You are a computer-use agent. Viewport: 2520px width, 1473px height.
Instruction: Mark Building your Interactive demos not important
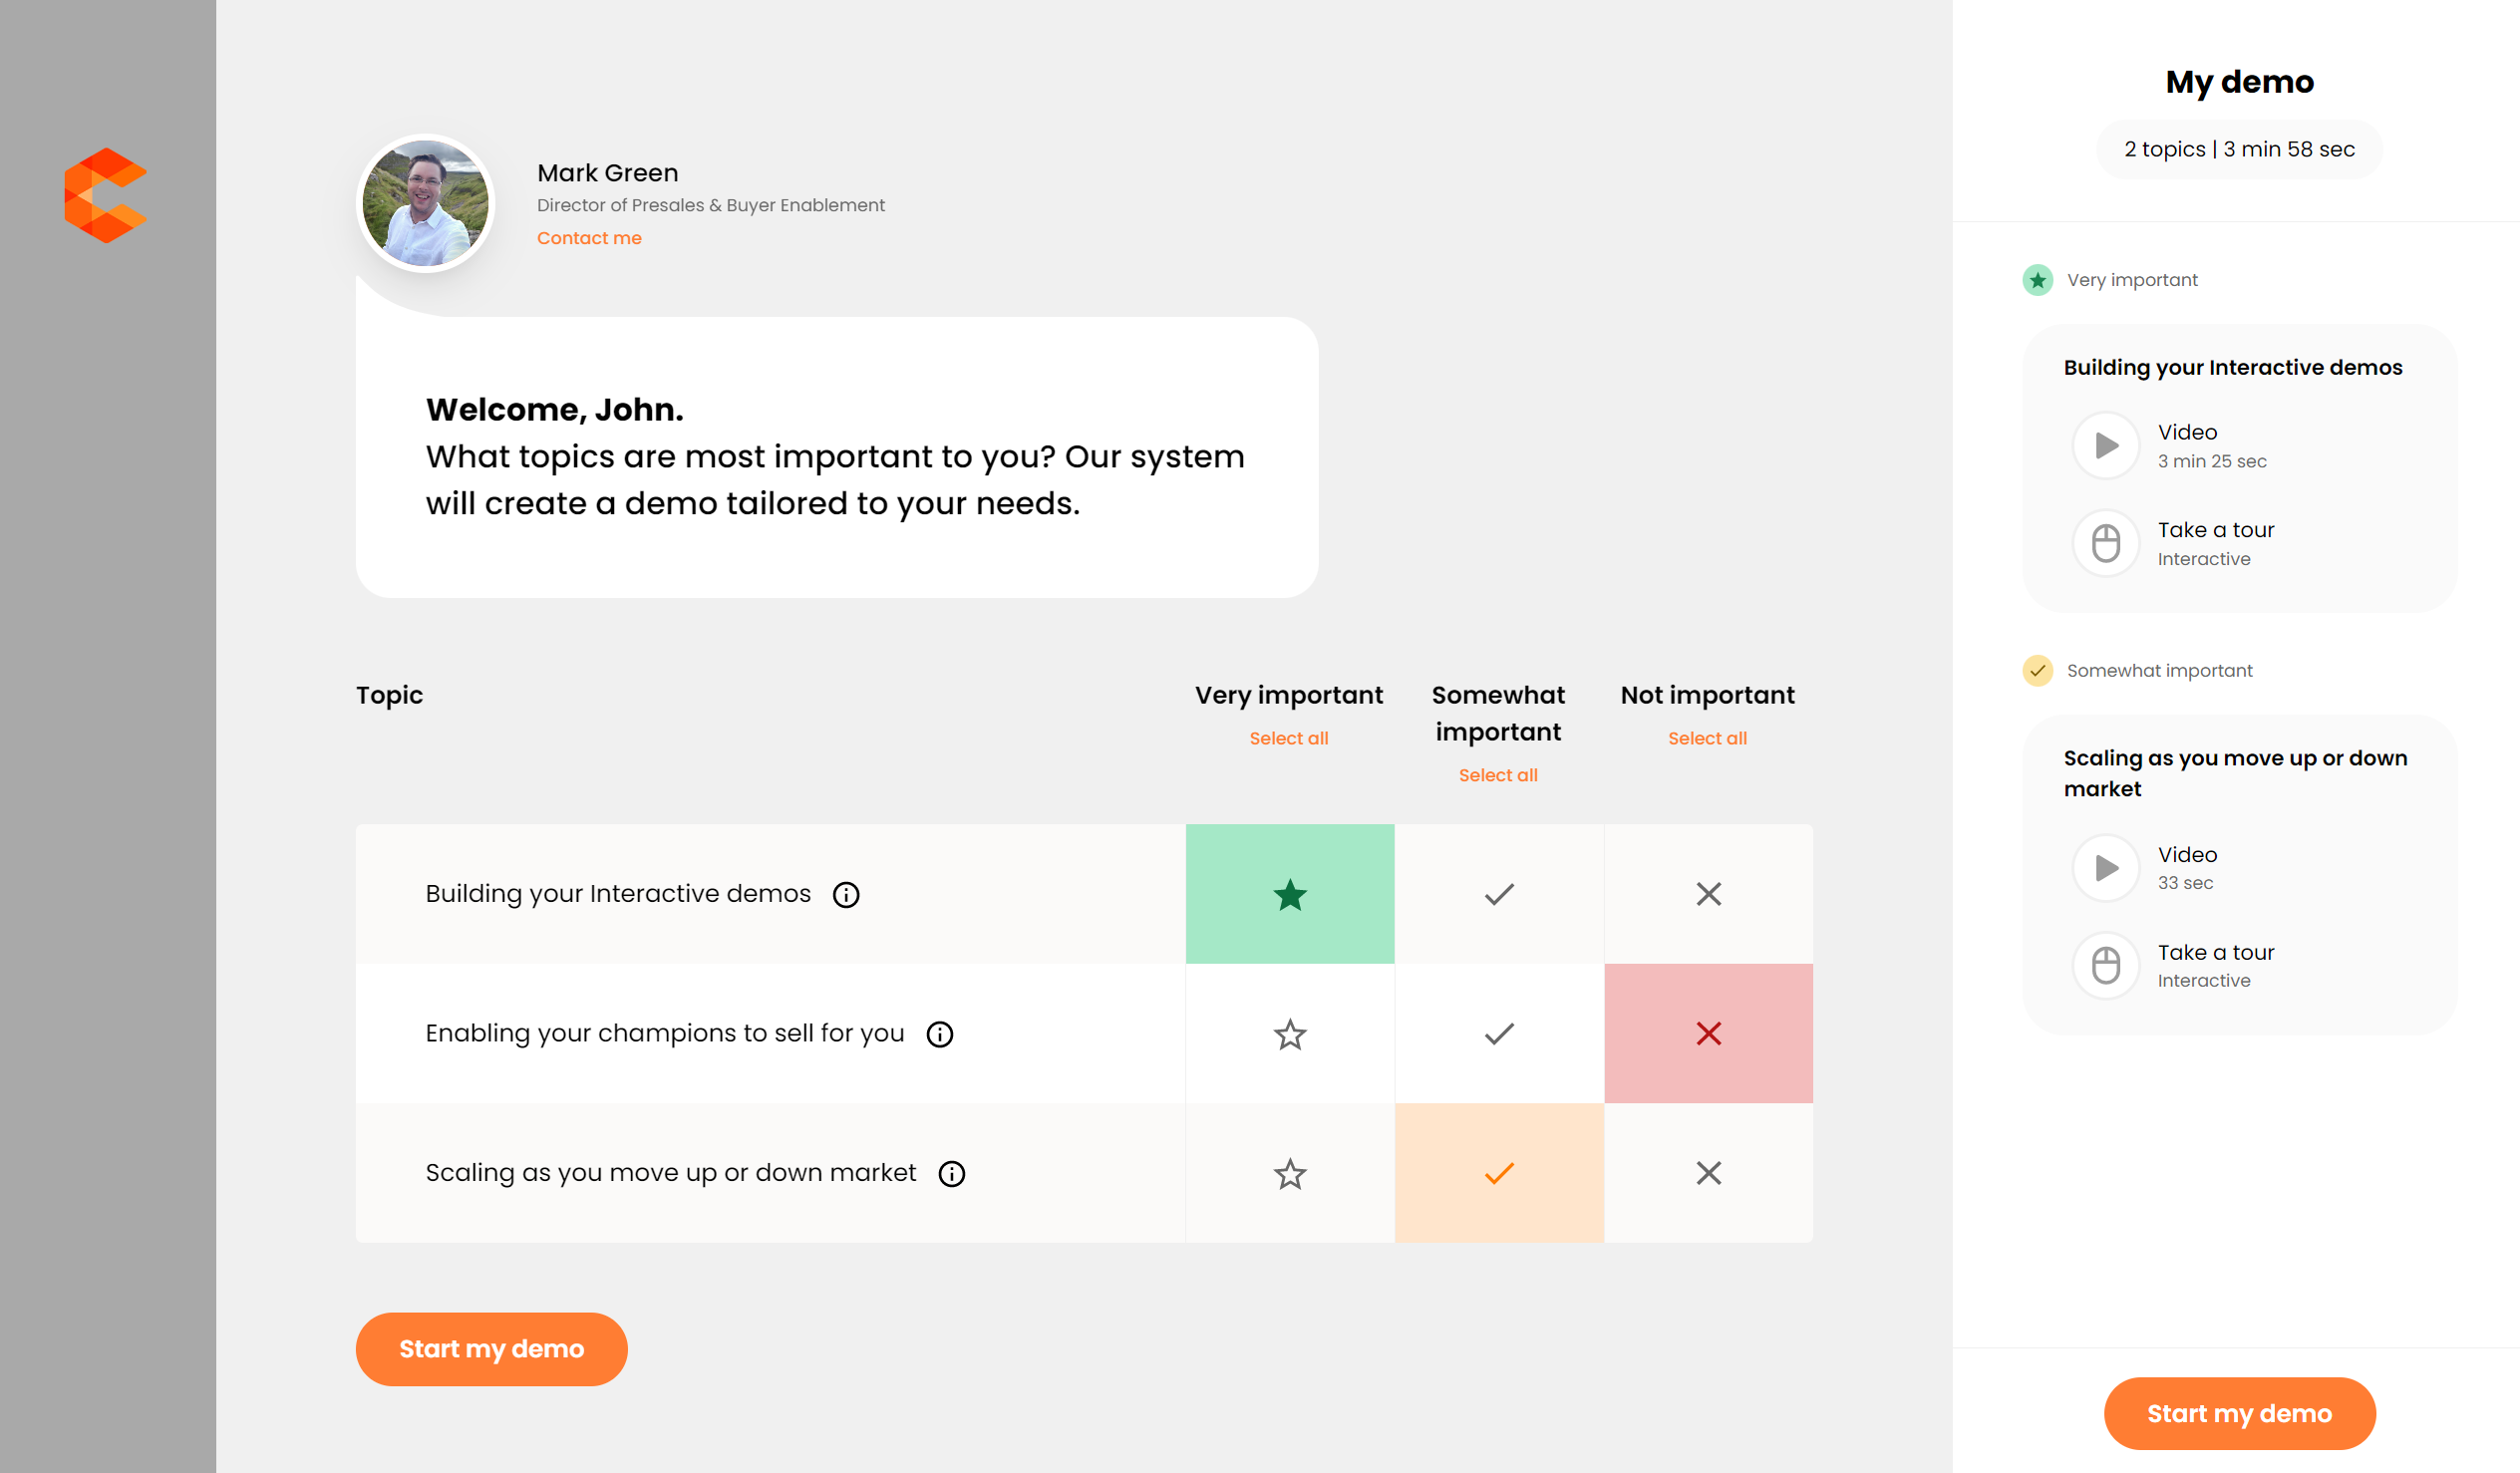point(1708,894)
